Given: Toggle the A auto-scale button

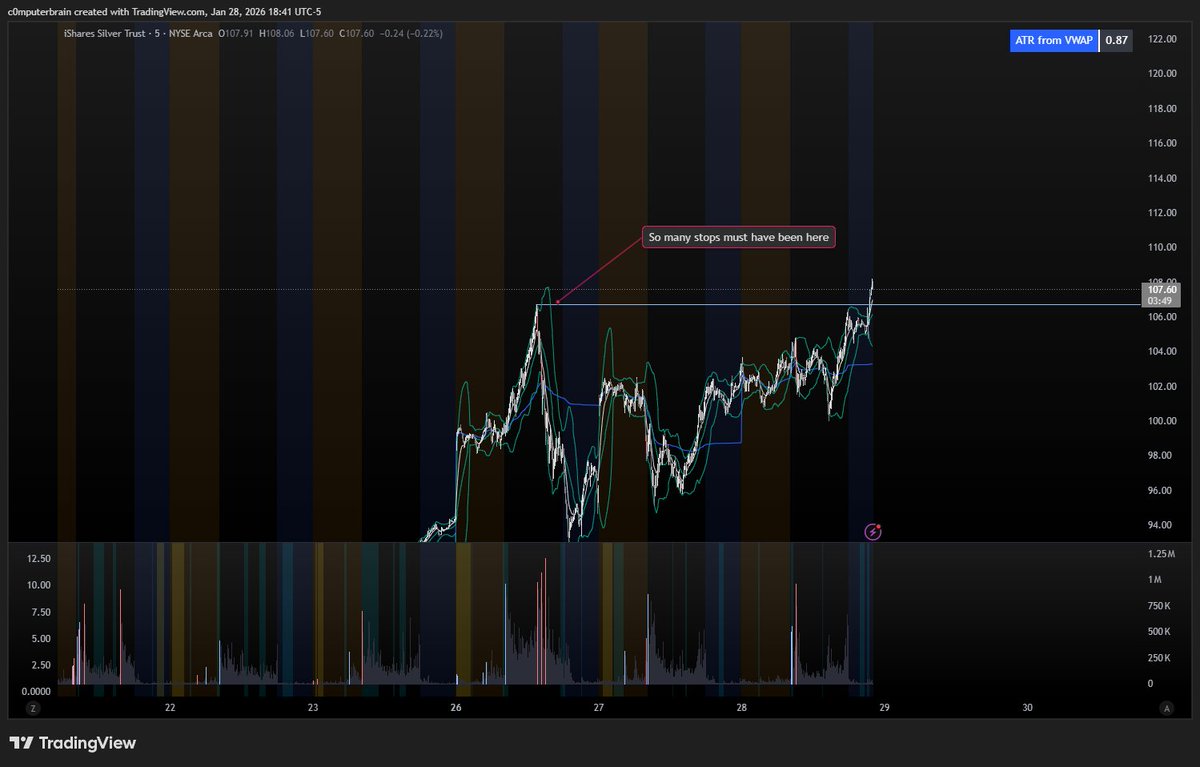Looking at the screenshot, I should [1166, 707].
